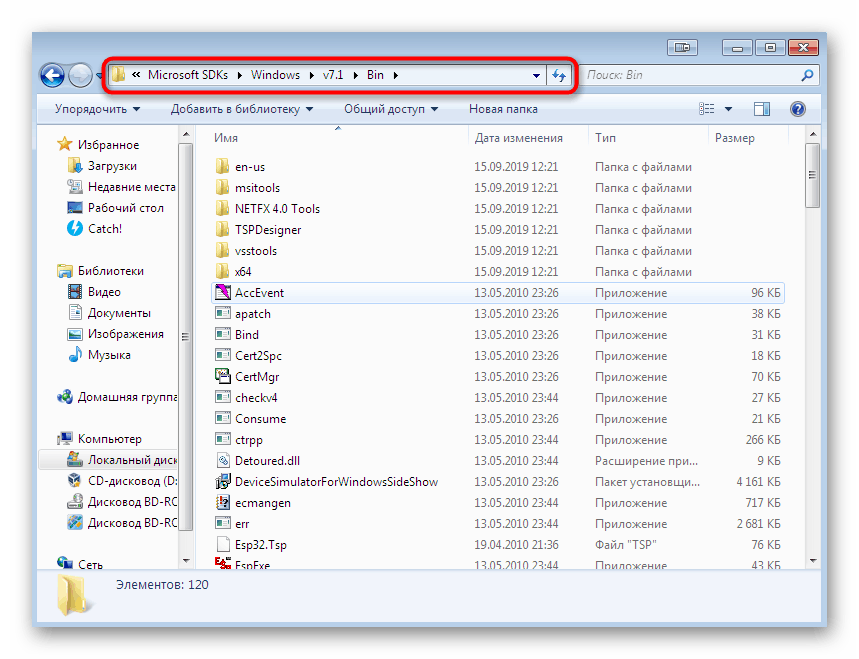Select the ecmangen application icon

pyautogui.click(x=222, y=502)
